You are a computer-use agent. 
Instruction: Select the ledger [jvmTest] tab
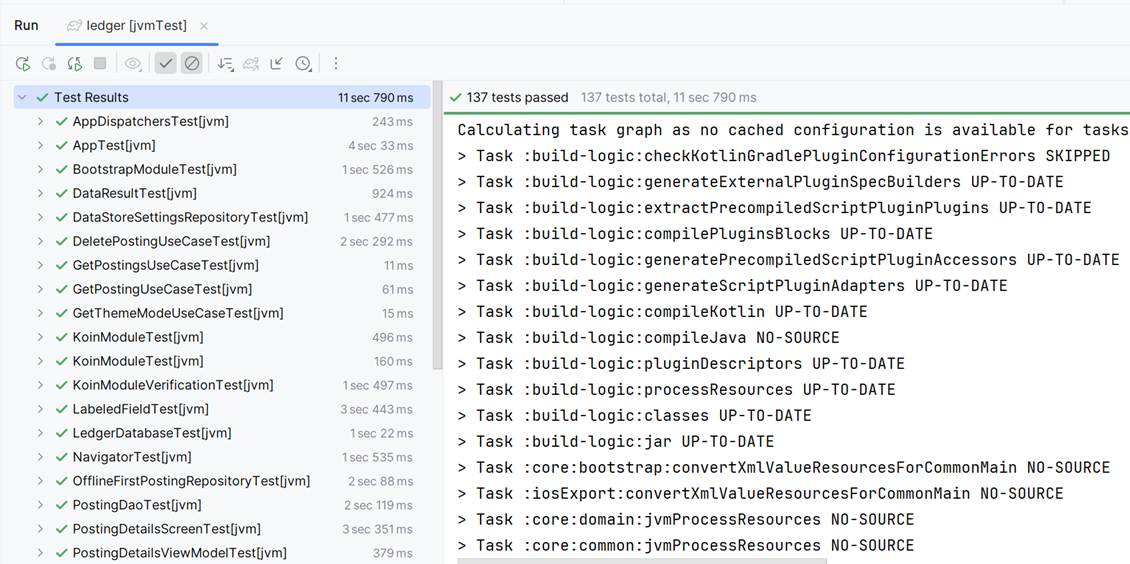point(137,26)
